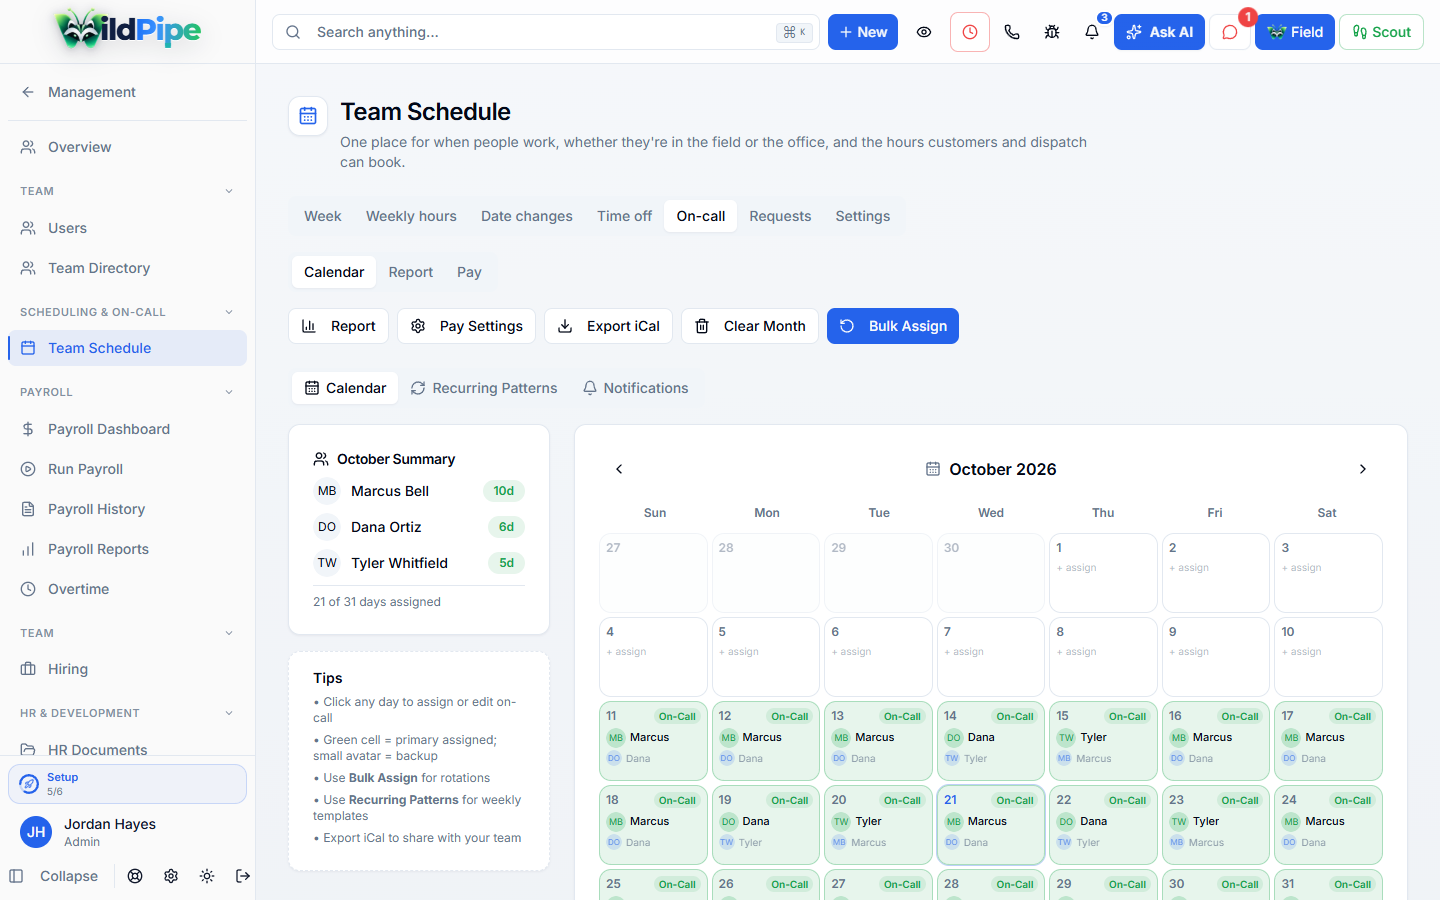Viewport: 1440px width, 900px height.
Task: Open the chat messages icon
Action: tap(1230, 32)
